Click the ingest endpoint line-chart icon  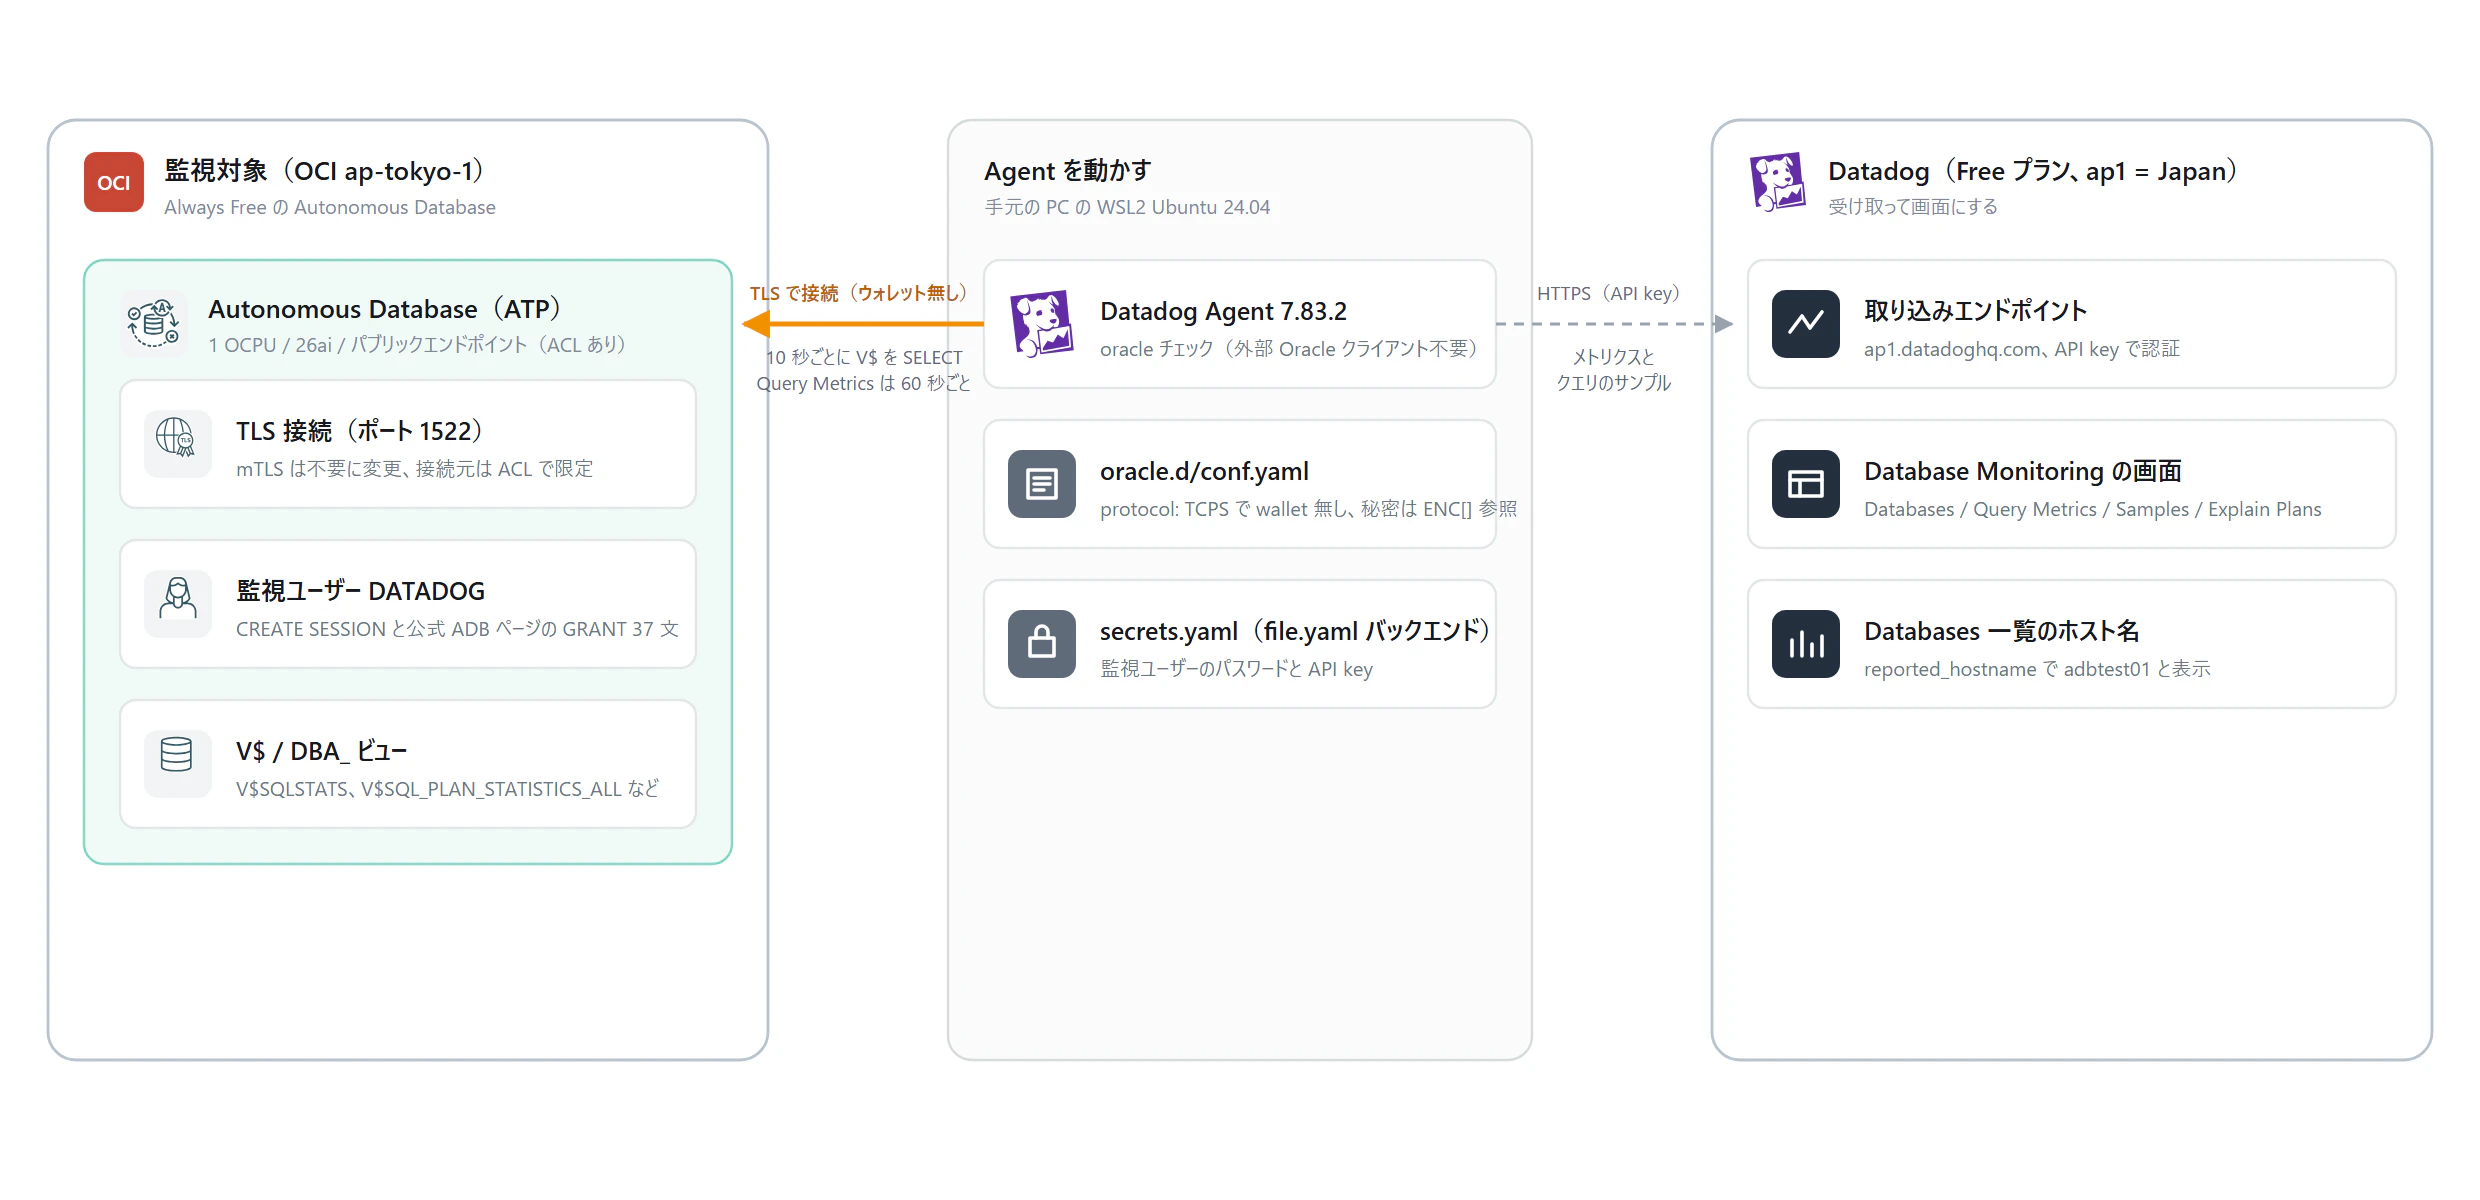(x=1805, y=324)
